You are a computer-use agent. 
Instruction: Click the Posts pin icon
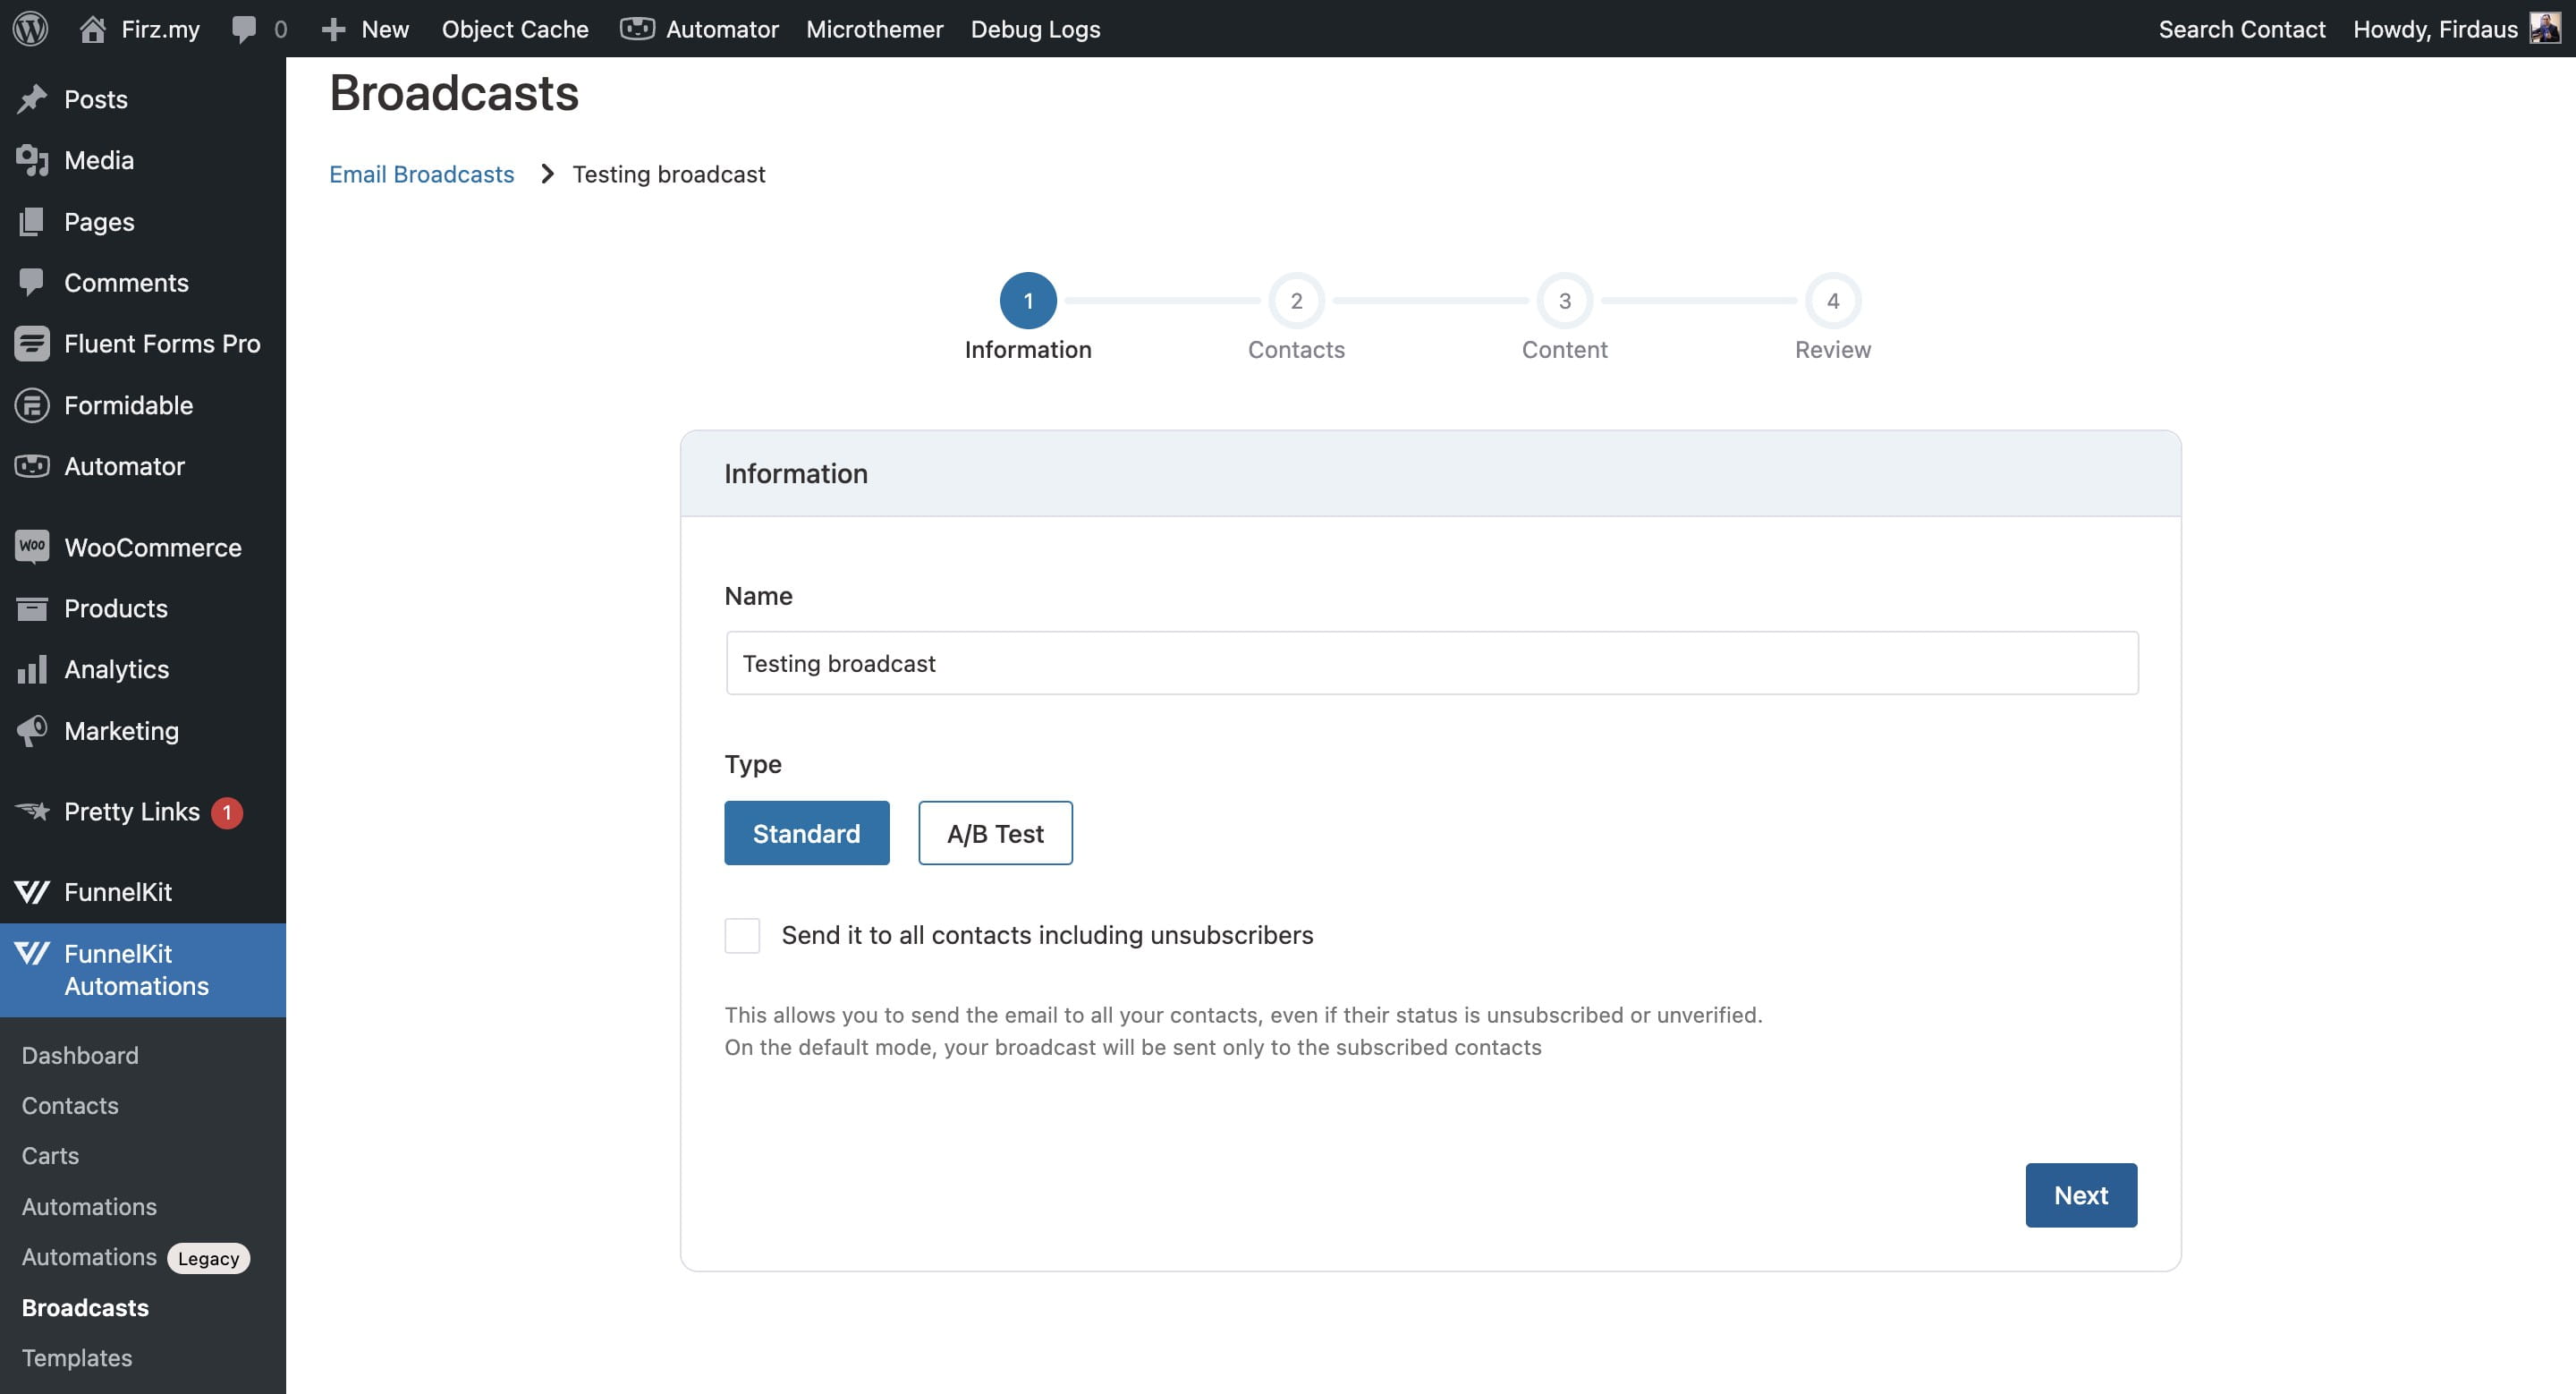point(32,99)
